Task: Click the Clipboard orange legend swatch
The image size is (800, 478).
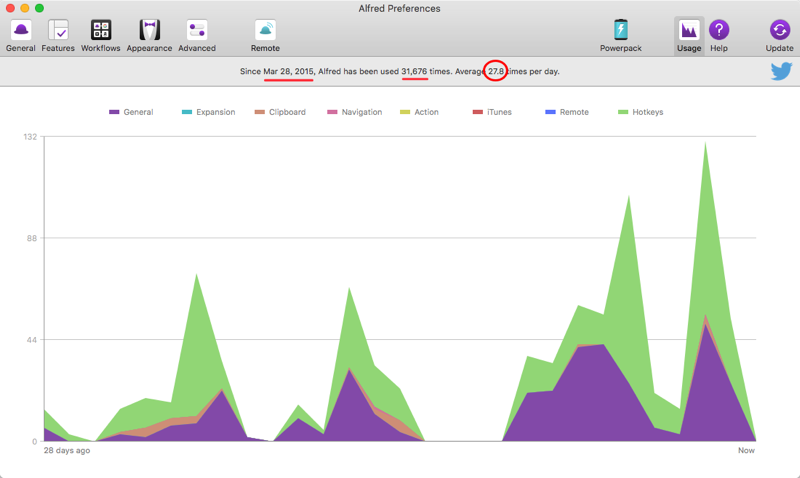Action: [260, 112]
